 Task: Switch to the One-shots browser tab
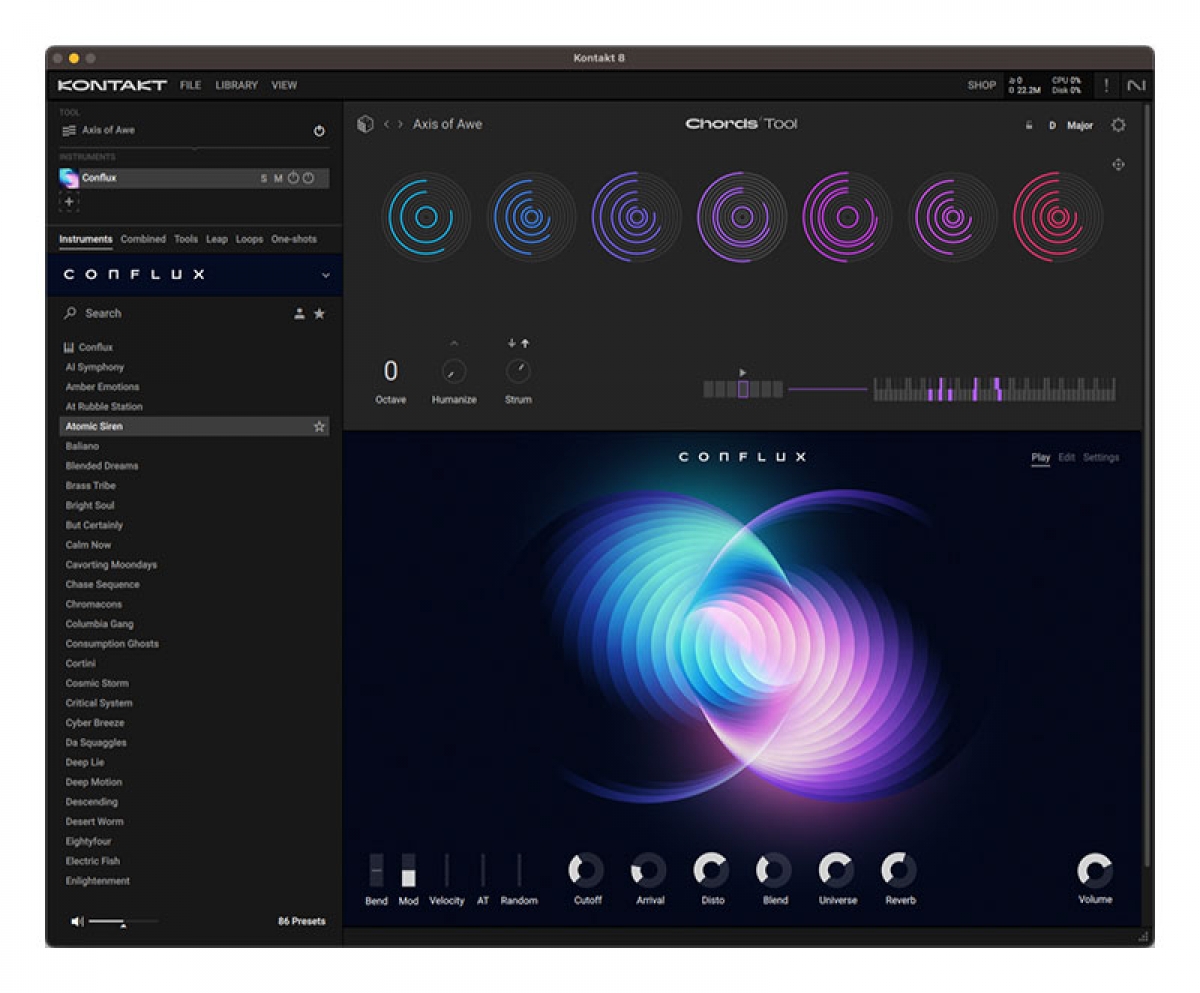click(294, 239)
